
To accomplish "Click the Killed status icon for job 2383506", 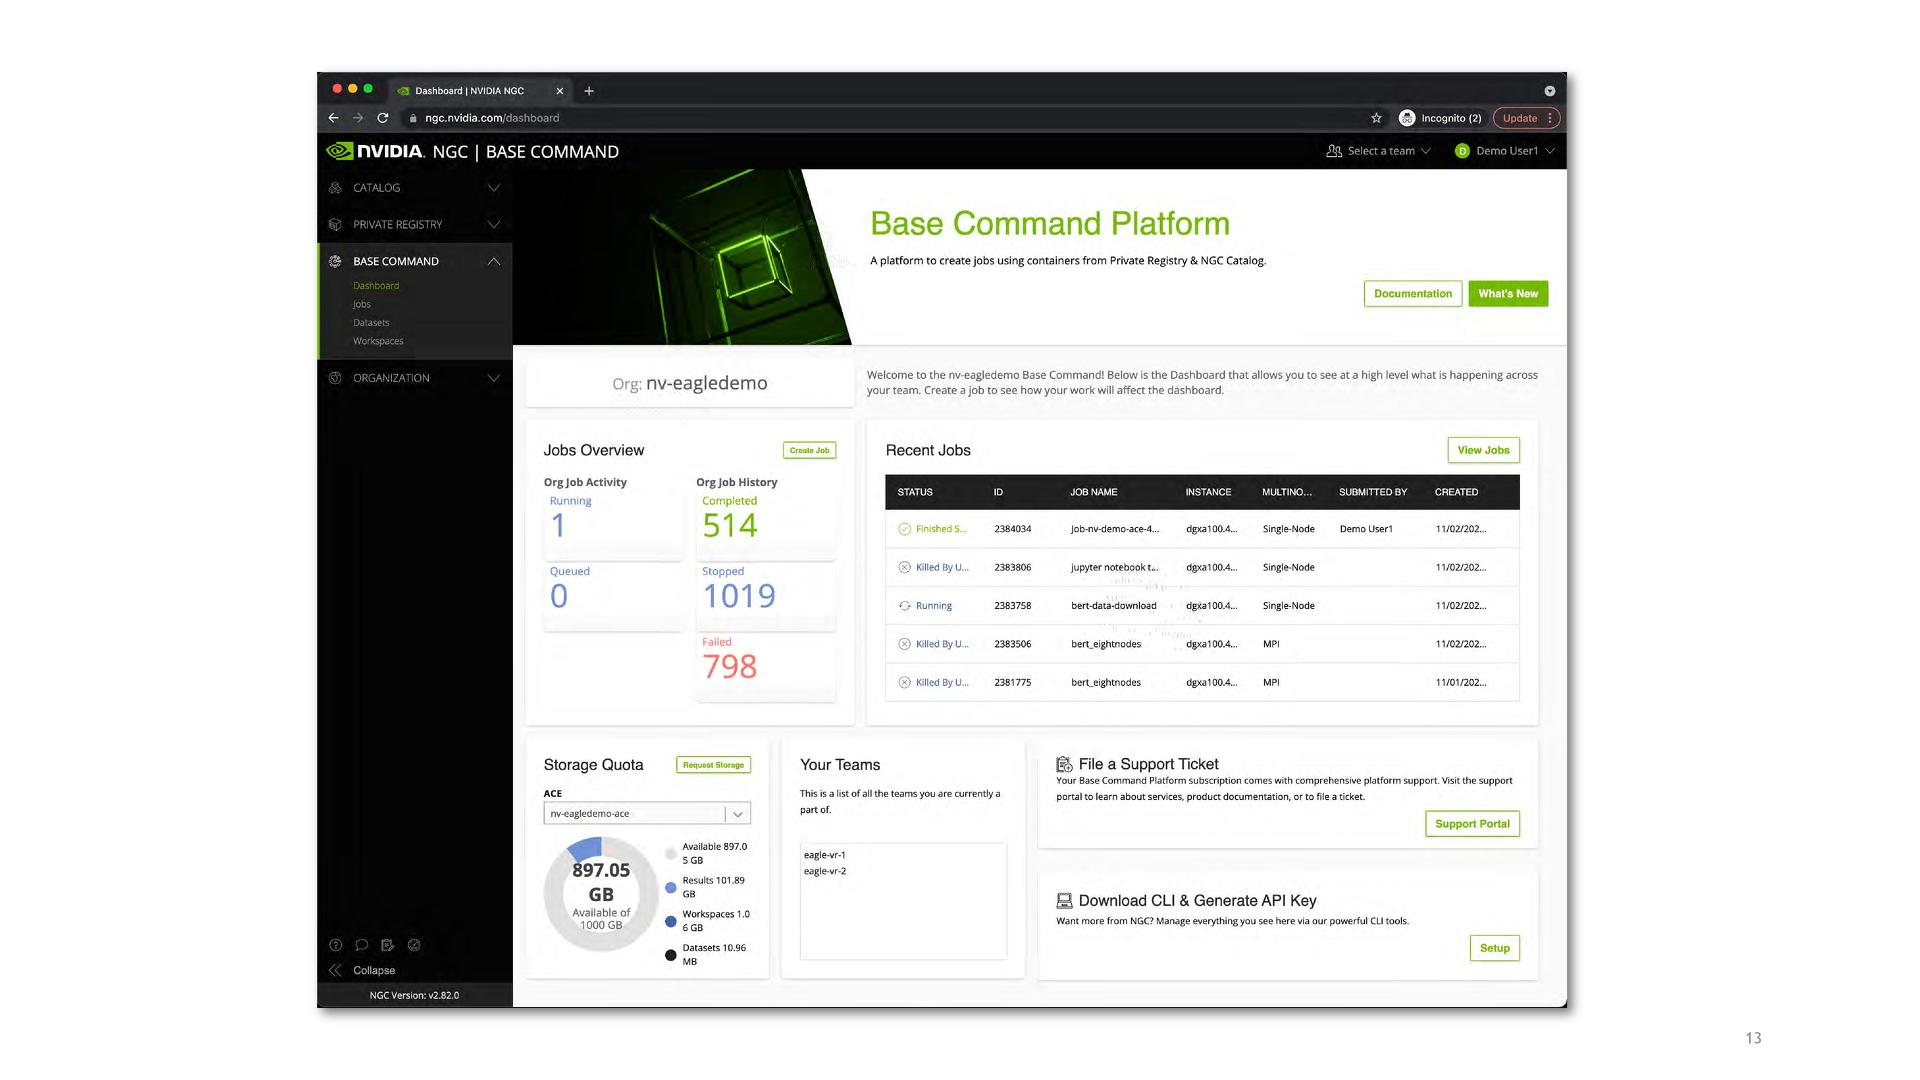I will pyautogui.click(x=905, y=644).
